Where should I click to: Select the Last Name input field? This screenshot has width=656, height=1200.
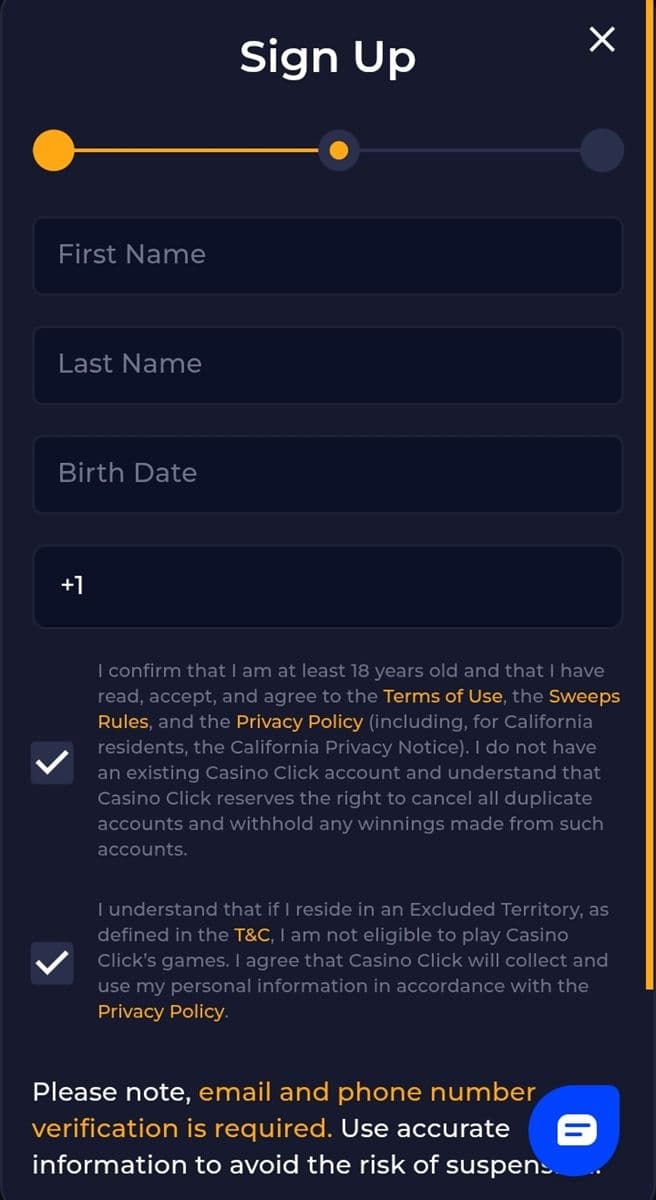[x=328, y=365]
